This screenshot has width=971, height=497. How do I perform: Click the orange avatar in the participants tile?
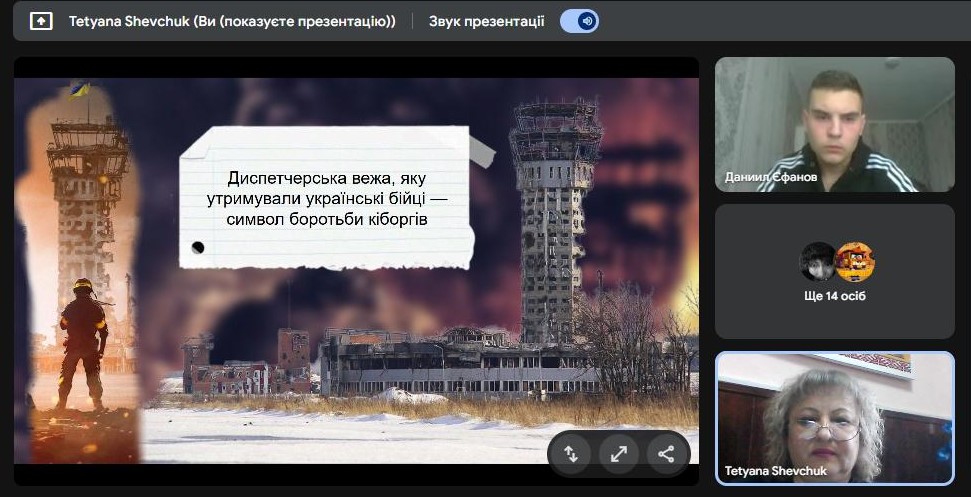click(855, 262)
